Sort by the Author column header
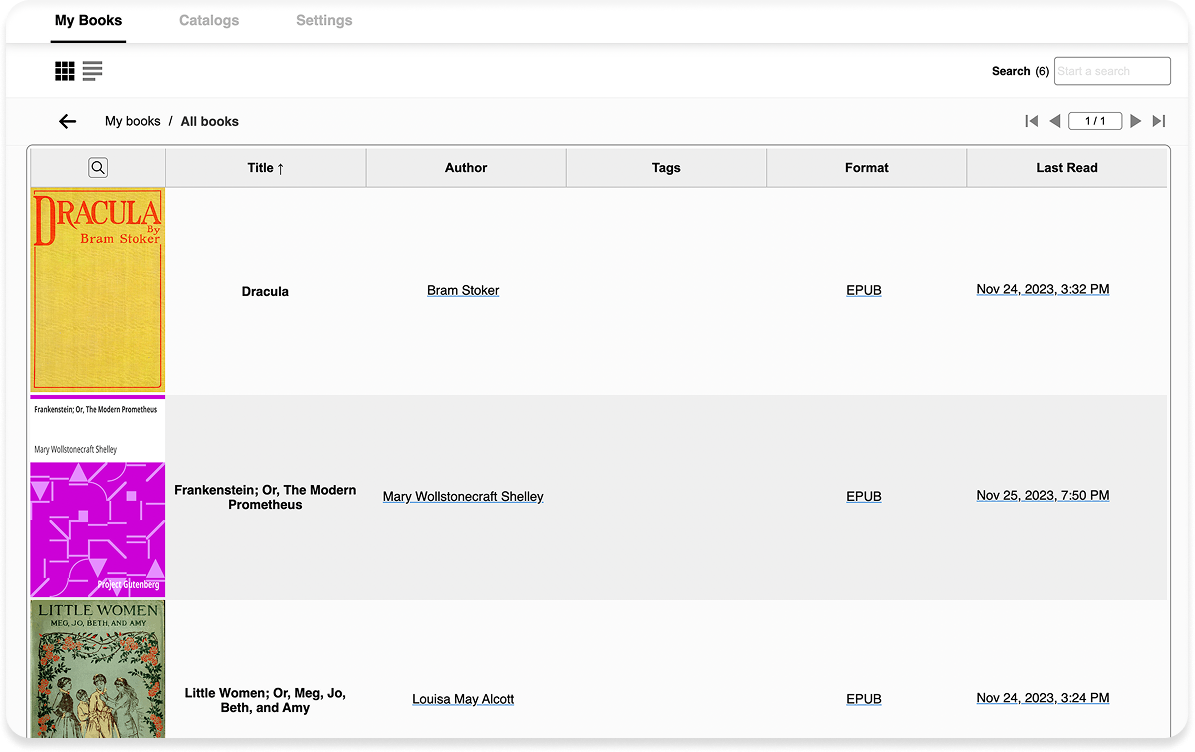Image resolution: width=1195 pixels, height=752 pixels. pos(466,168)
